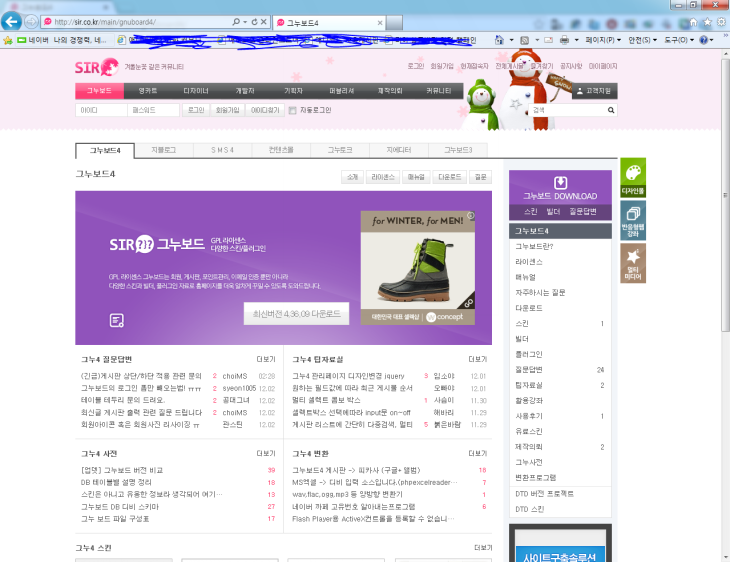This screenshot has height=562, width=730.
Task: Open the 페이지(P) dropdown menu
Action: 603,41
